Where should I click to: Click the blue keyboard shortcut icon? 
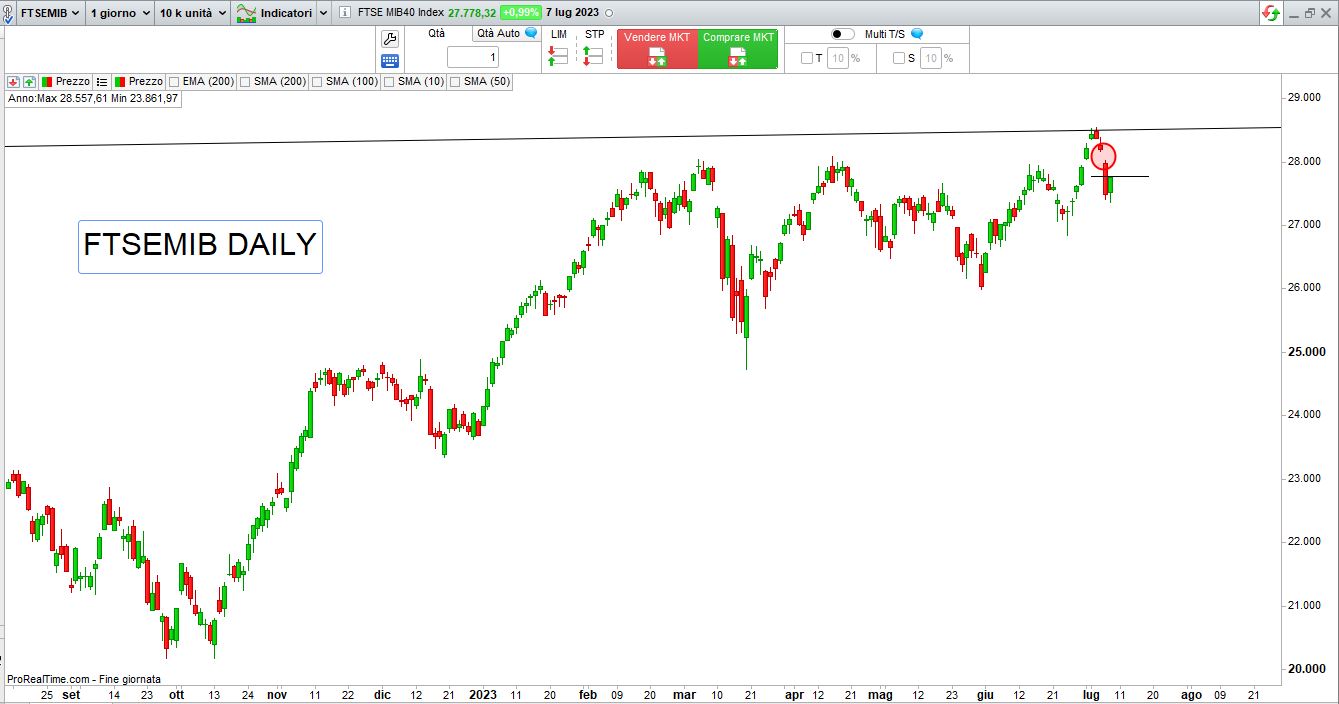[390, 60]
